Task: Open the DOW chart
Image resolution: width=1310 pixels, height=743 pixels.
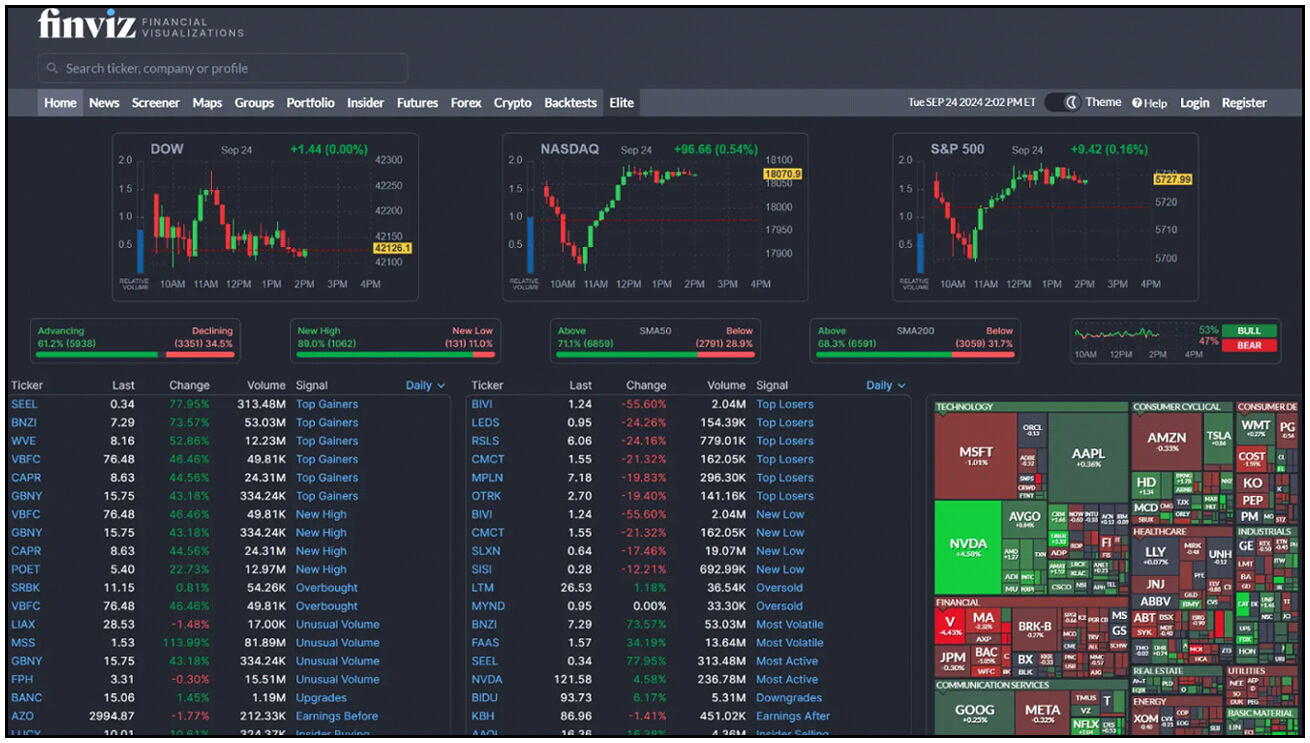Action: point(265,217)
